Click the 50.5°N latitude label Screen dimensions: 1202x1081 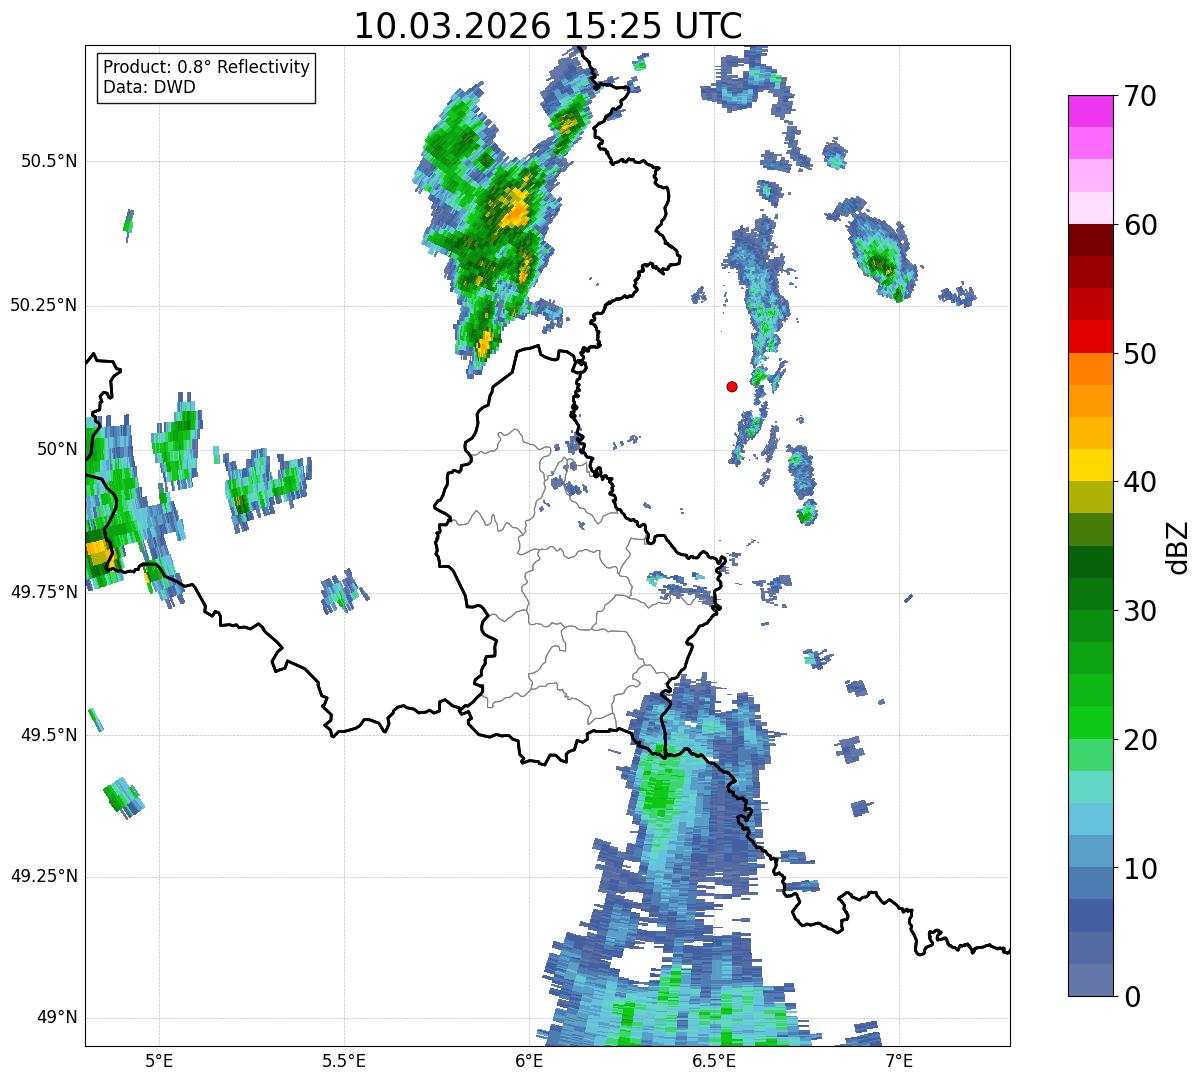(x=49, y=161)
